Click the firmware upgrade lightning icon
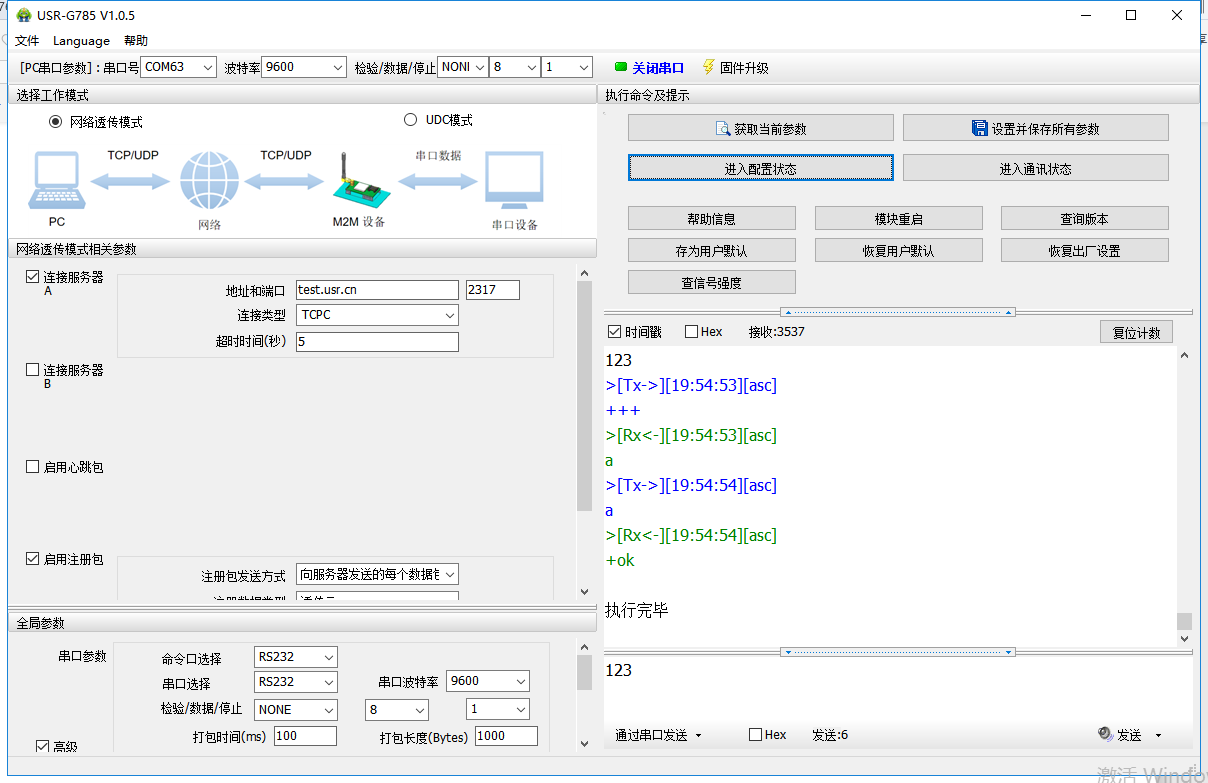This screenshot has width=1208, height=783. point(709,67)
